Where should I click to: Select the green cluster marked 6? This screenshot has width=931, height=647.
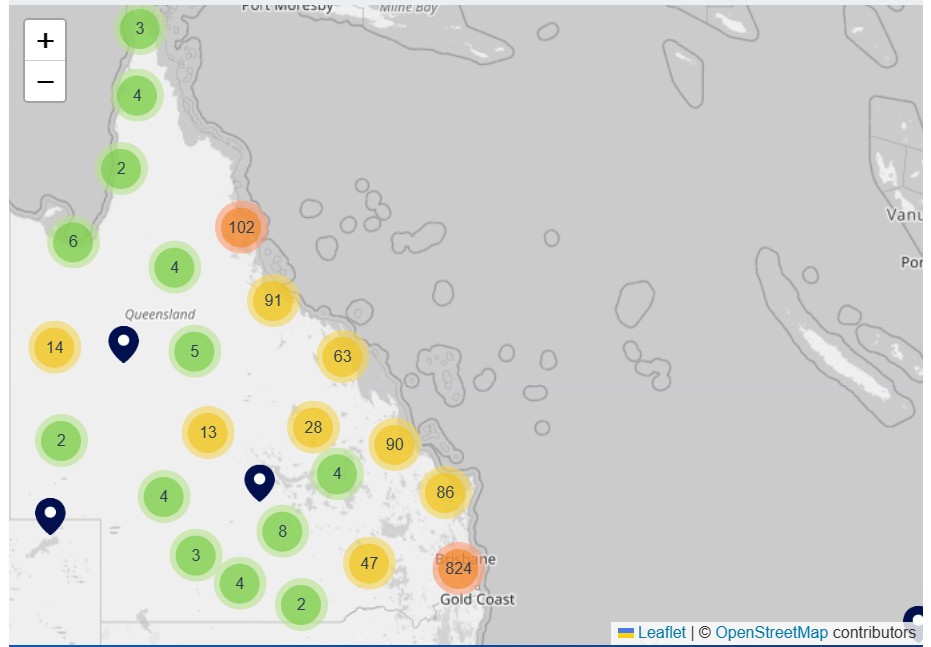pos(73,241)
